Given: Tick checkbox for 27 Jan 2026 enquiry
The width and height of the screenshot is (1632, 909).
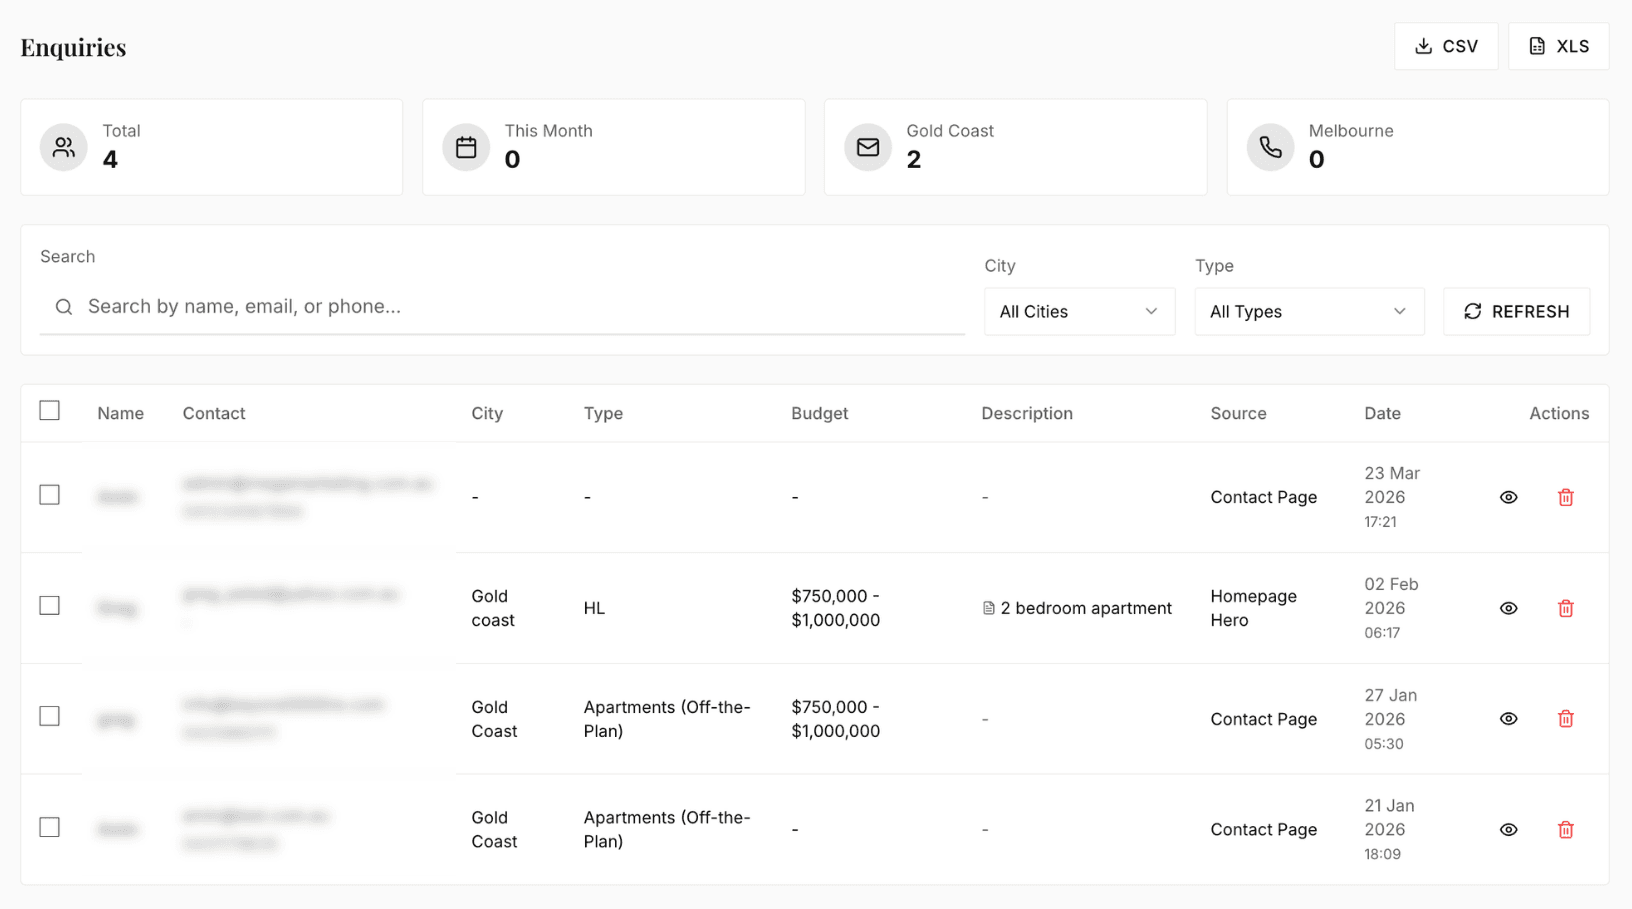Looking at the screenshot, I should tap(50, 716).
